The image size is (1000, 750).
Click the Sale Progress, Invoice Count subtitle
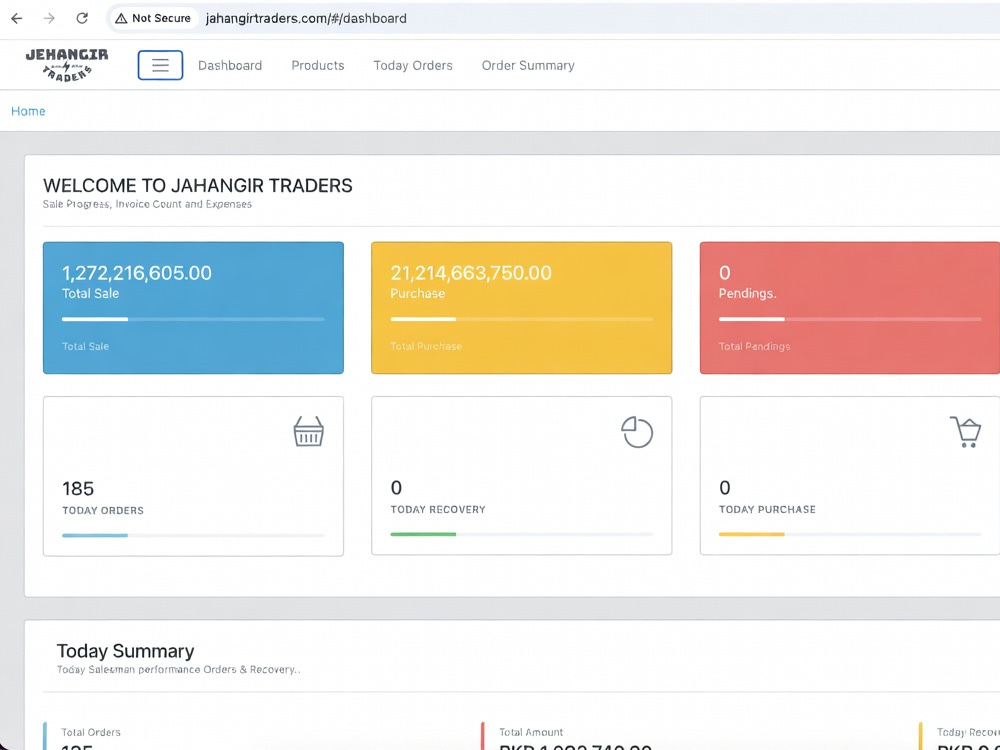tap(147, 204)
